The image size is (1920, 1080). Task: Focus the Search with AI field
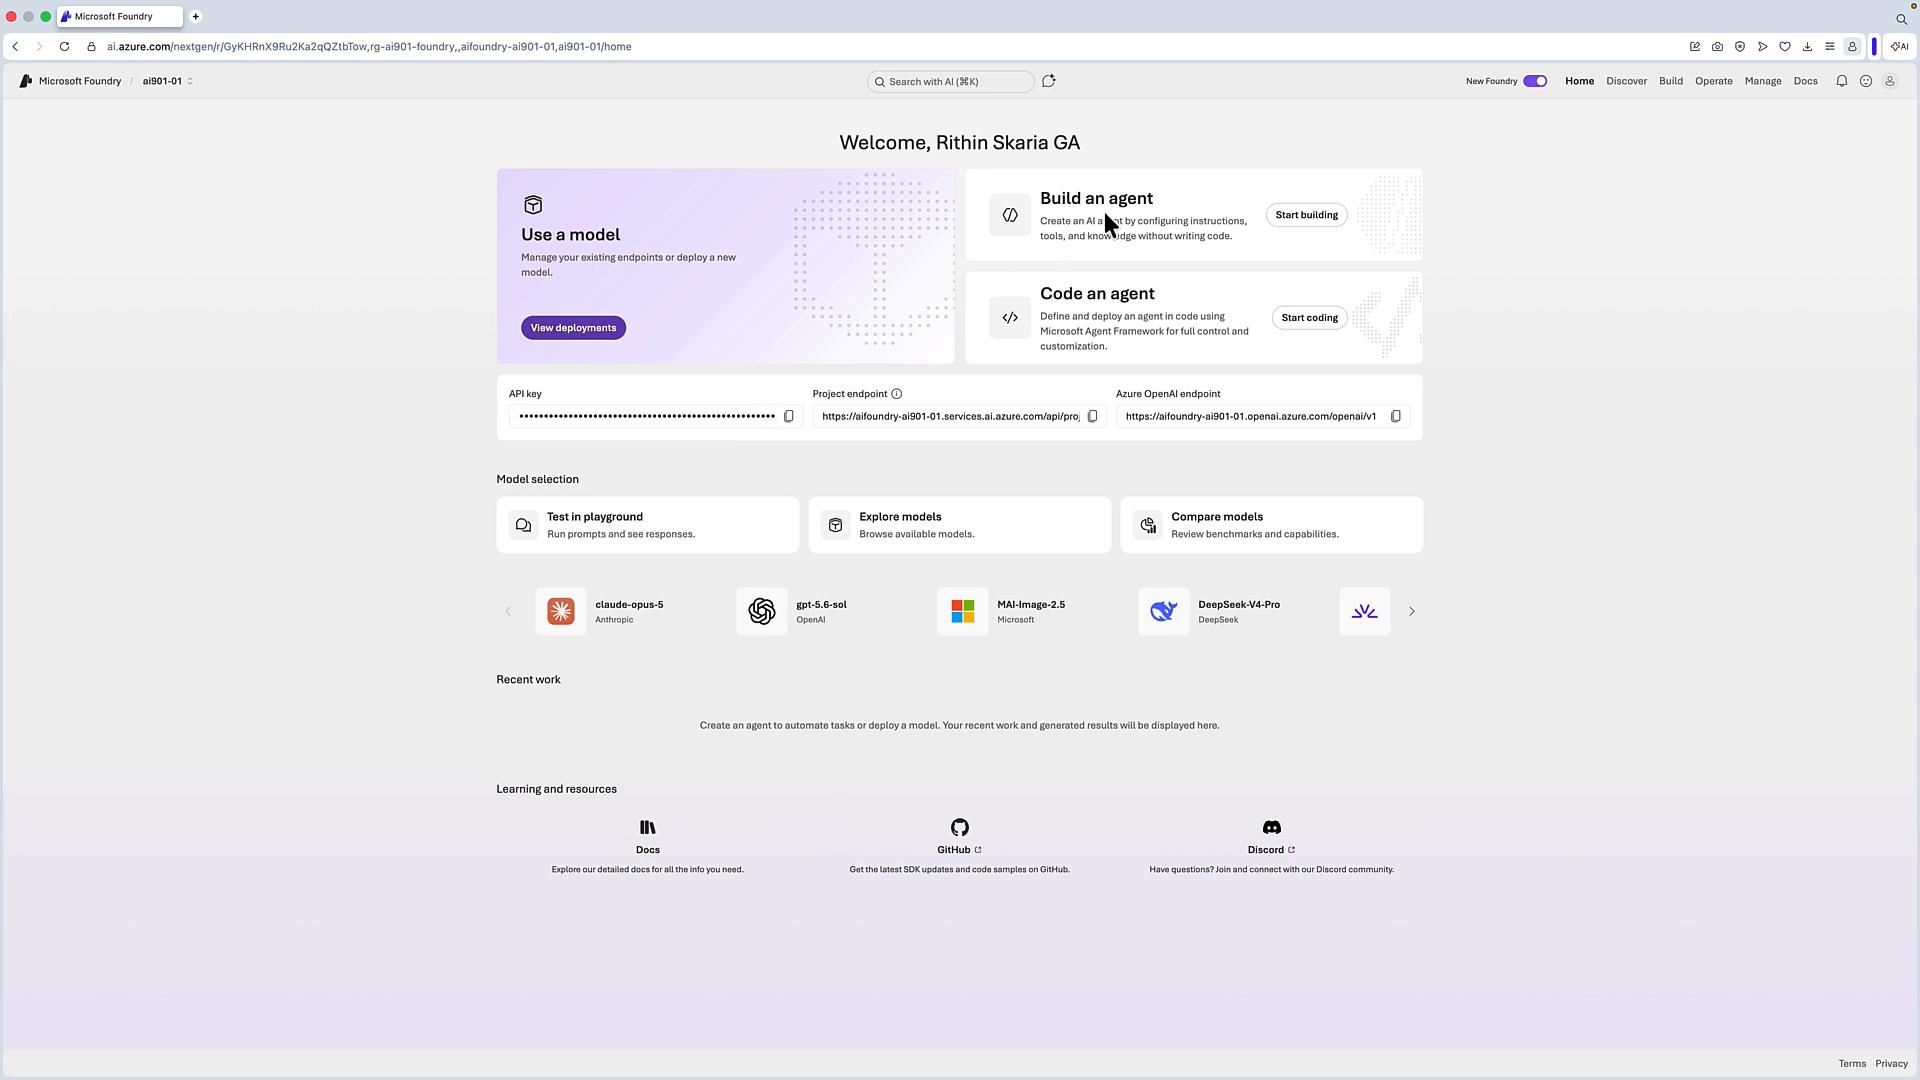tap(951, 82)
